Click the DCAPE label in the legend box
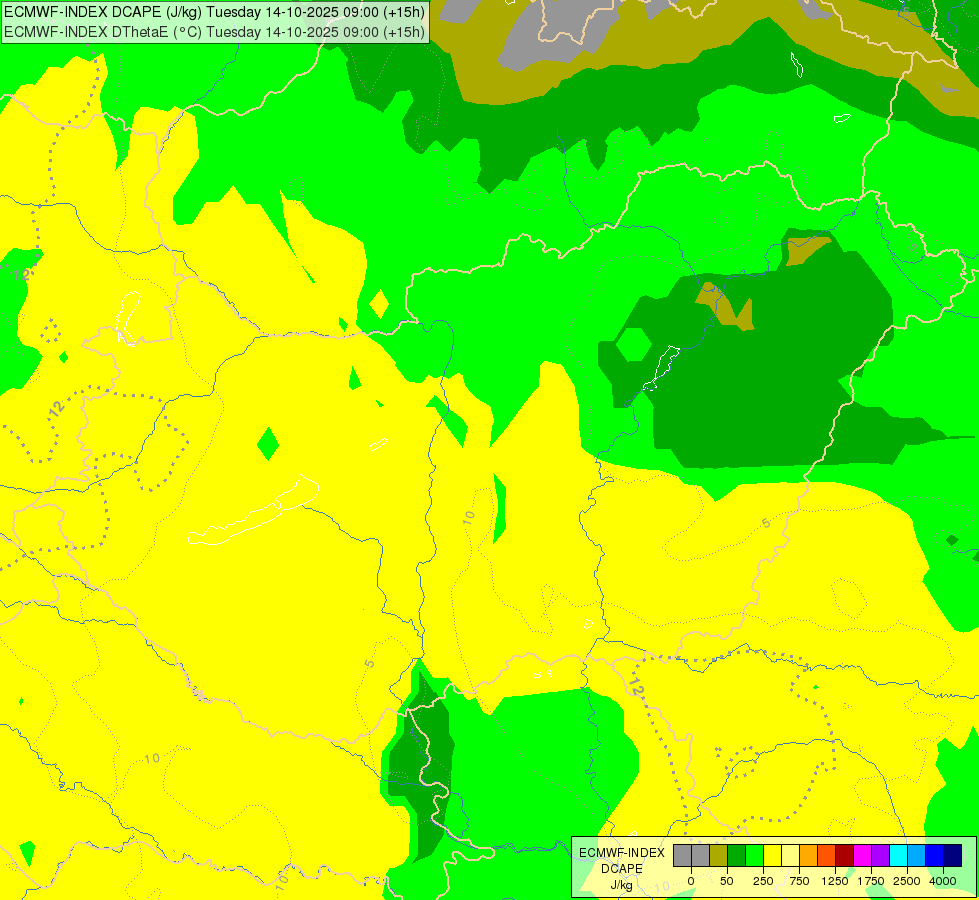The height and width of the screenshot is (900, 979). coord(622,869)
